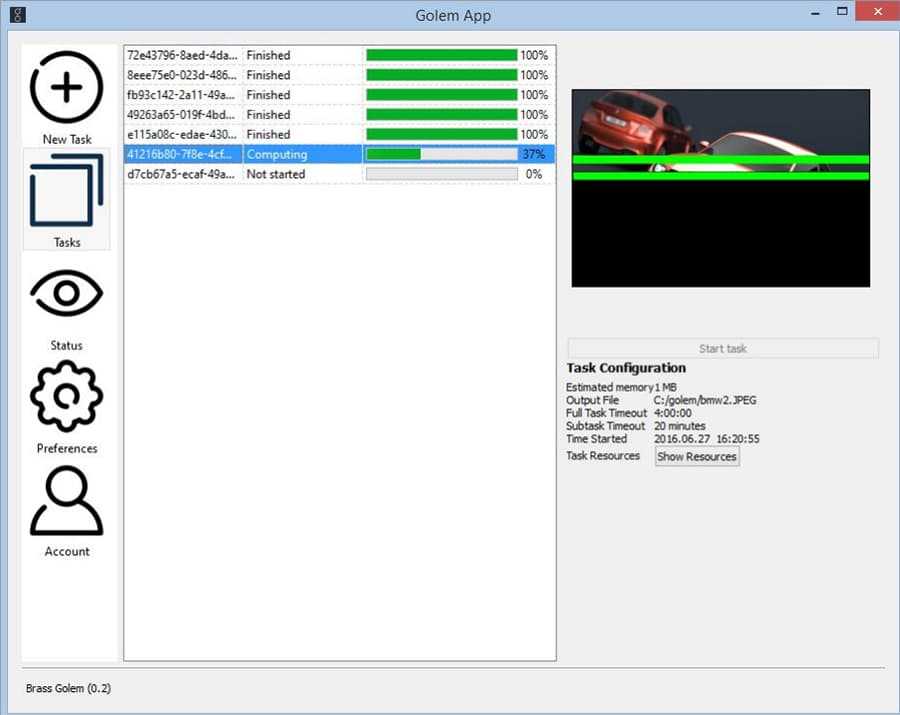This screenshot has height=715, width=900.
Task: Select the Computing task 41216b80-7f8e
Action: click(182, 155)
